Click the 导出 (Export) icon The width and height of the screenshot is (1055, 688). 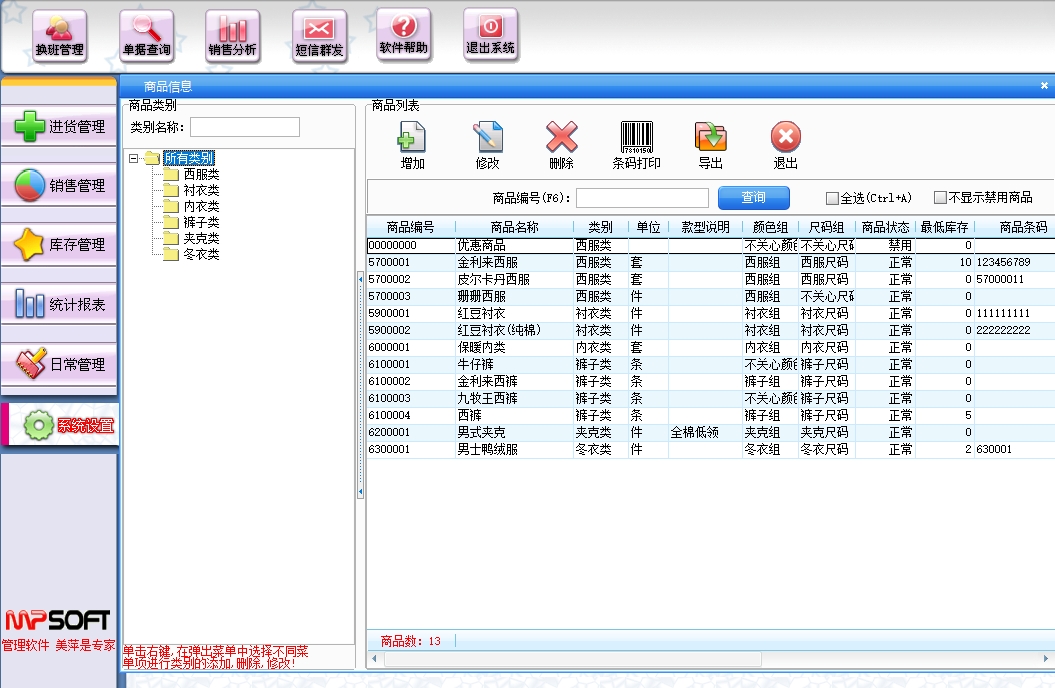coord(710,145)
